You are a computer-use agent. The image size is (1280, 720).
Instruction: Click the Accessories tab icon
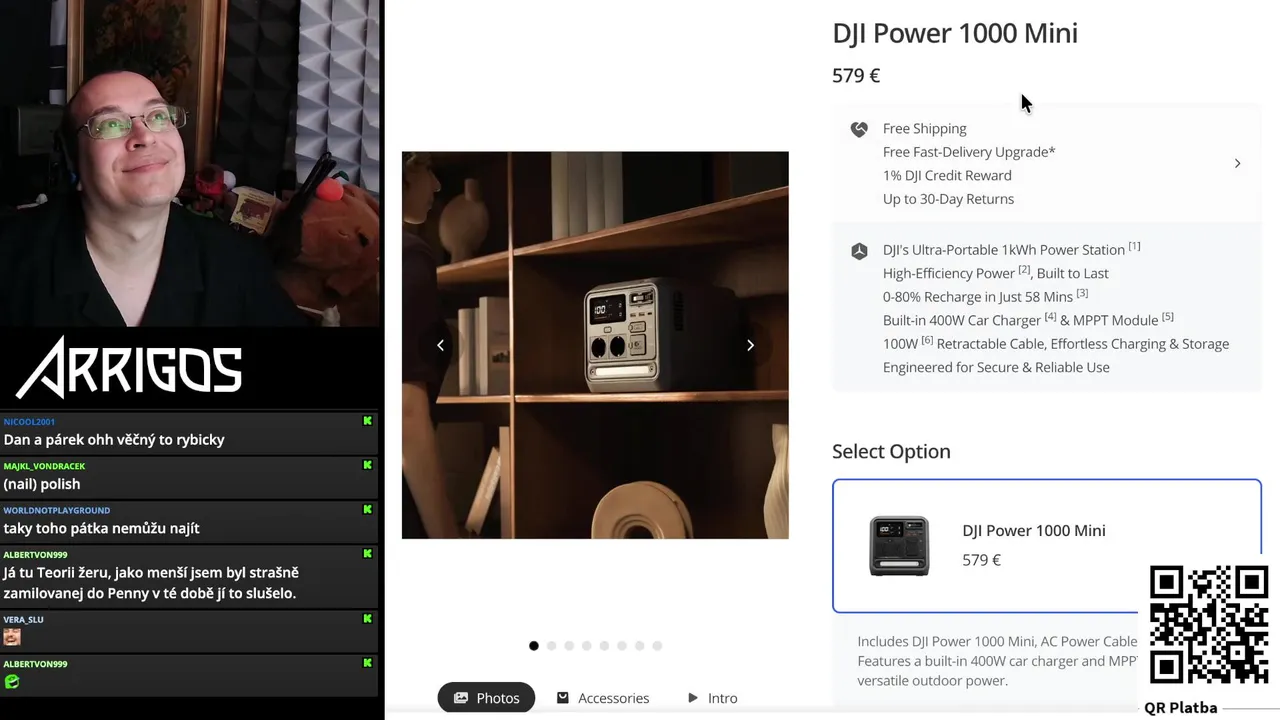pos(563,698)
